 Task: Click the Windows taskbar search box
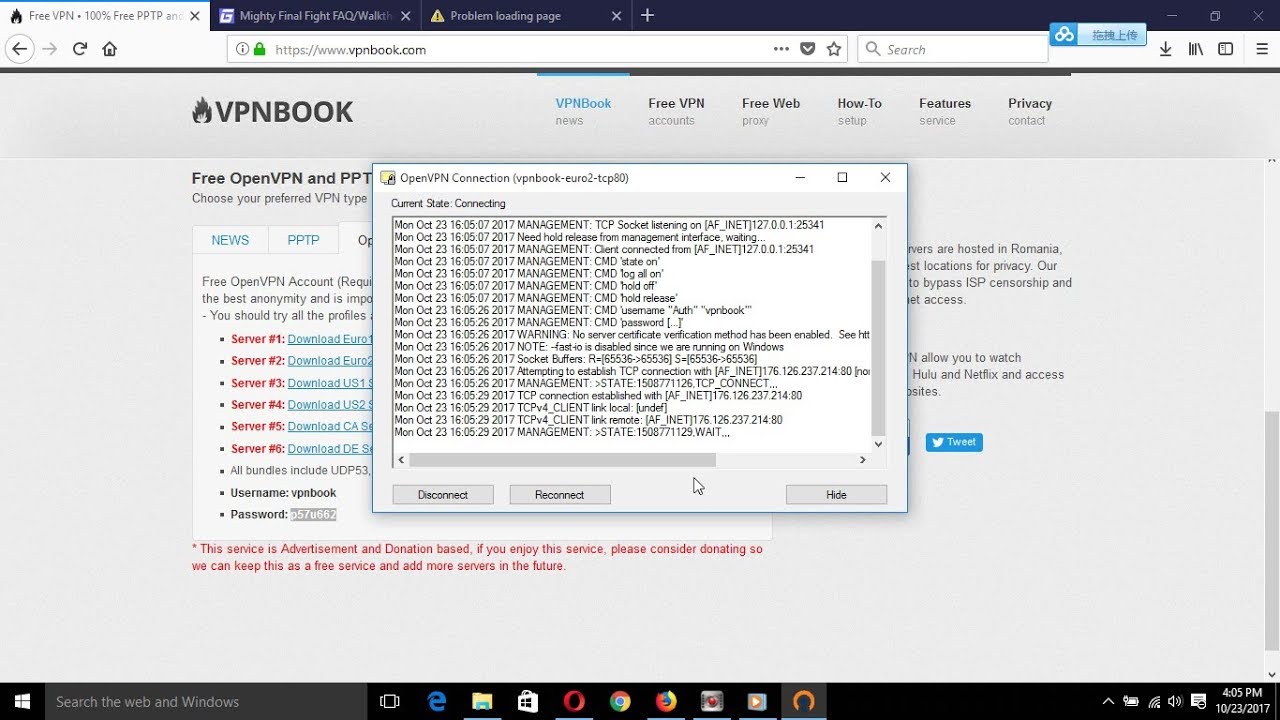206,701
